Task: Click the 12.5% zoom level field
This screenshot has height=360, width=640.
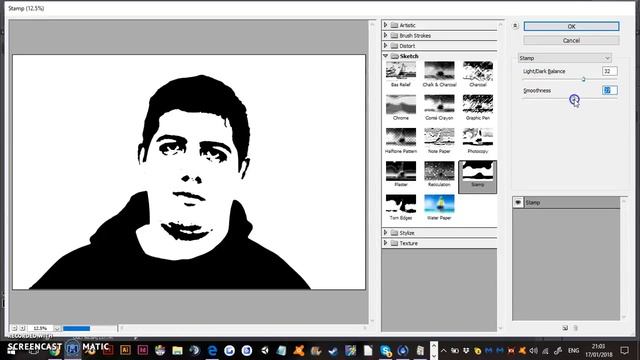Action: pos(40,328)
